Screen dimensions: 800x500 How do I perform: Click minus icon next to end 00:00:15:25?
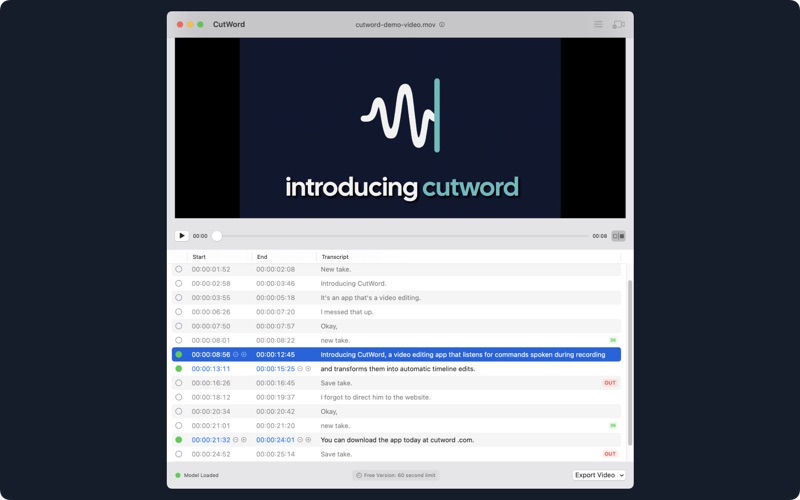(x=300, y=368)
